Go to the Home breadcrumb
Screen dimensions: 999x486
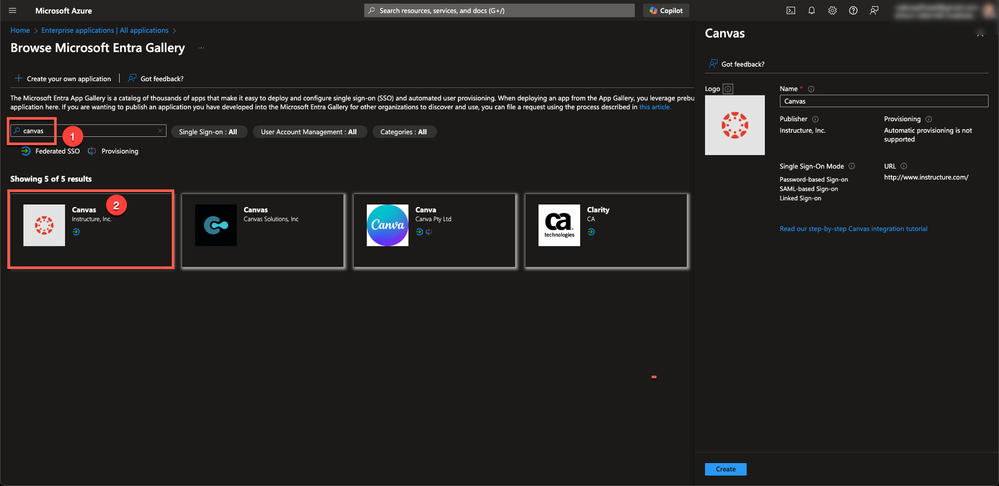tap(19, 31)
